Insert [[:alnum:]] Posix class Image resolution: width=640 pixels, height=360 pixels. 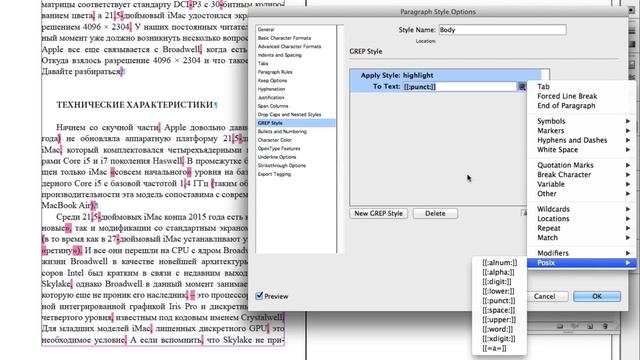tap(499, 262)
